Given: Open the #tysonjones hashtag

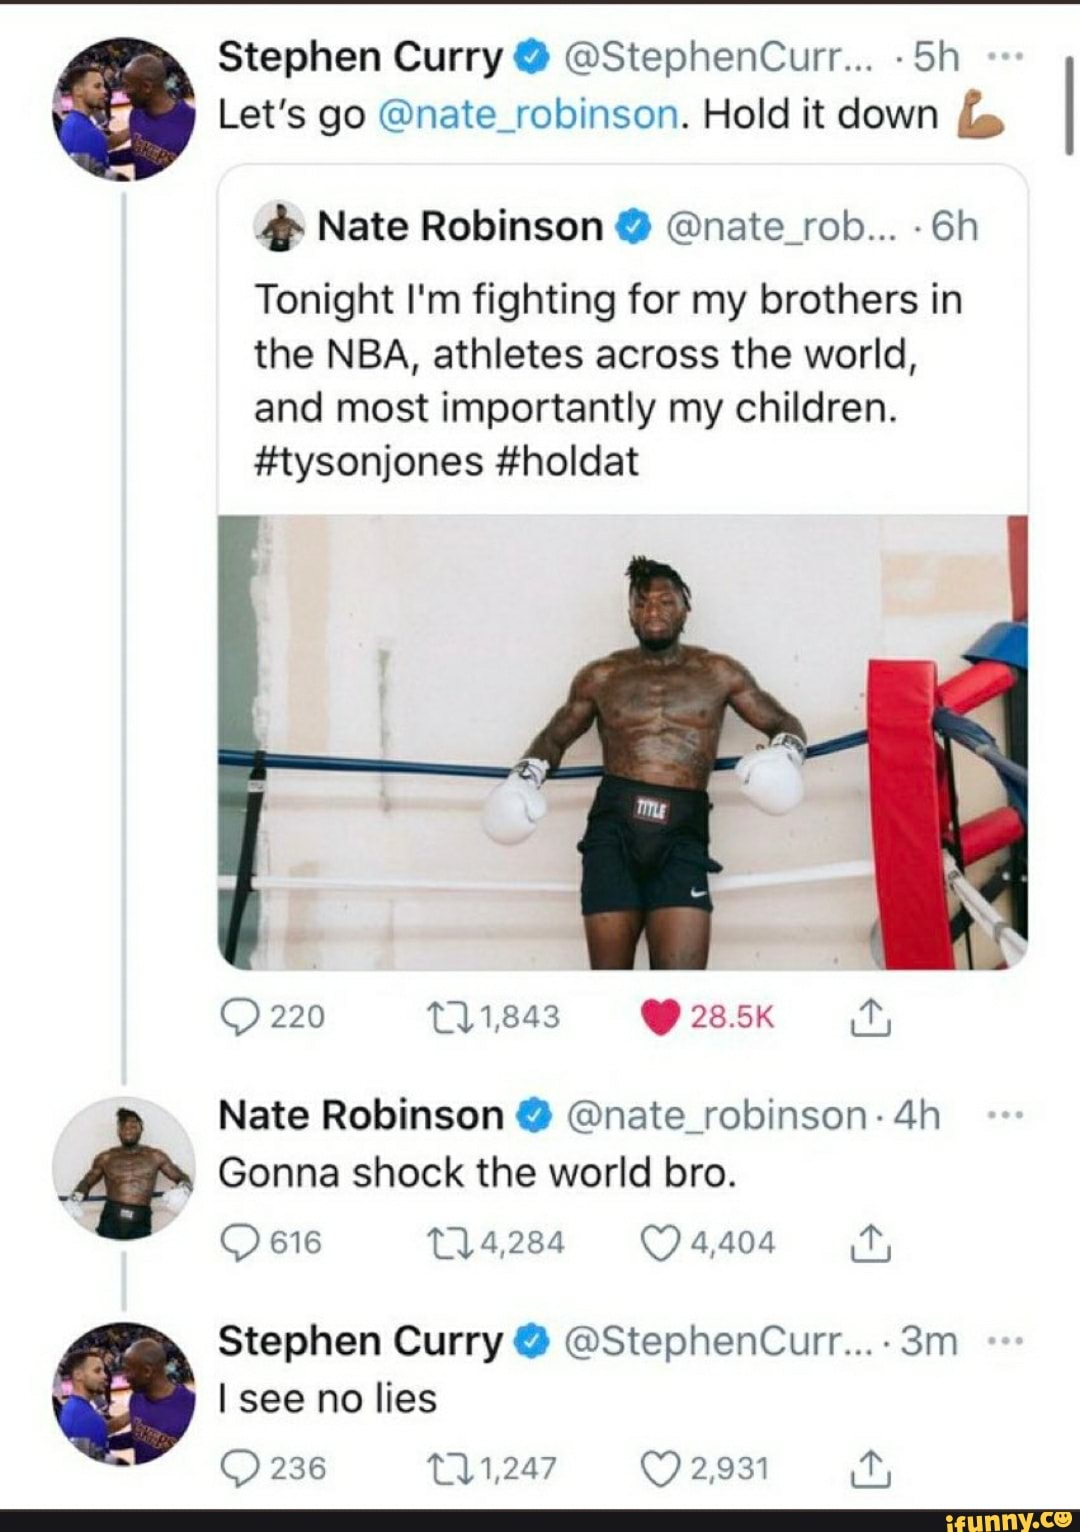Looking at the screenshot, I should (x=369, y=462).
